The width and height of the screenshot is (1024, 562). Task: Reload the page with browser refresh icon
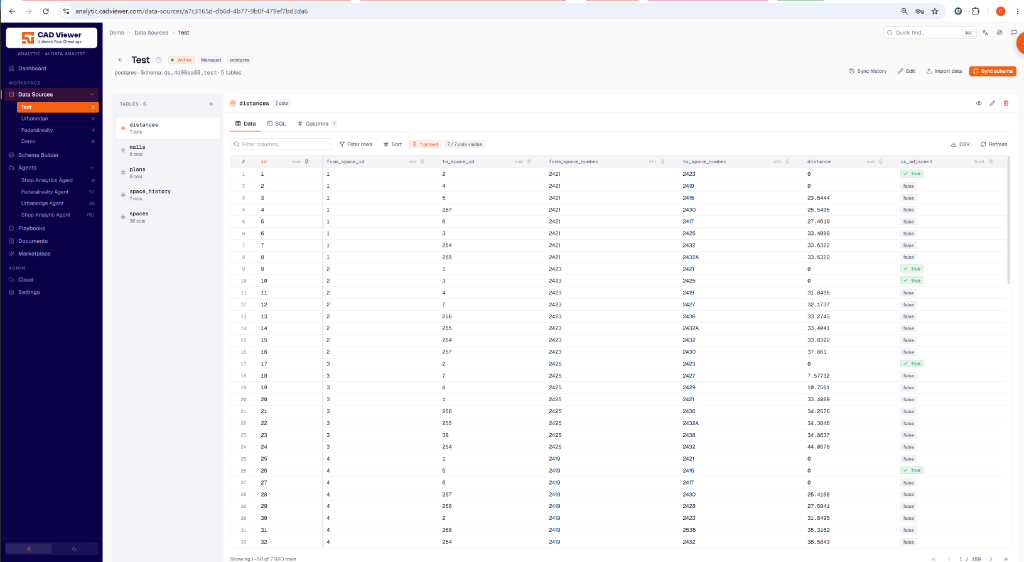click(45, 11)
